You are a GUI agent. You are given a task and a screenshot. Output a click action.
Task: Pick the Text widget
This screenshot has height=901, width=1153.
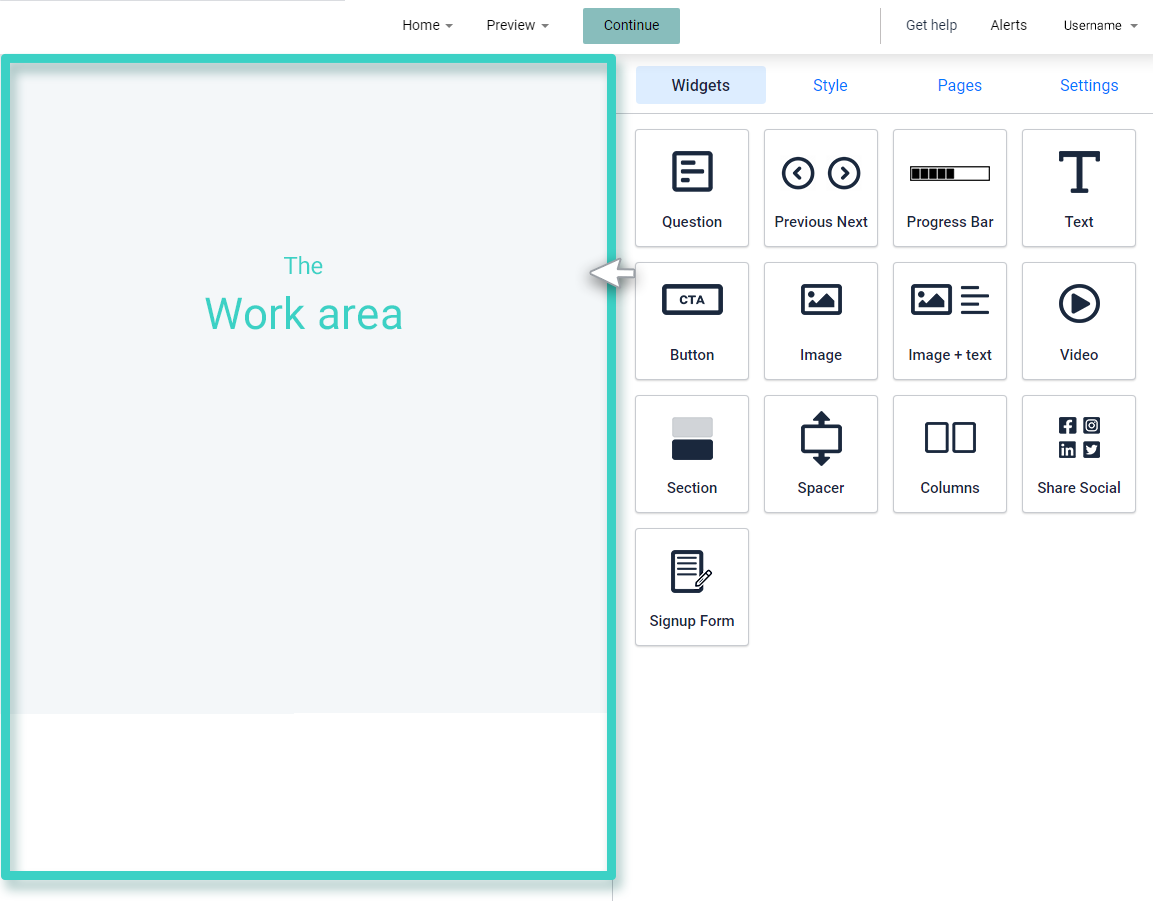click(1079, 188)
